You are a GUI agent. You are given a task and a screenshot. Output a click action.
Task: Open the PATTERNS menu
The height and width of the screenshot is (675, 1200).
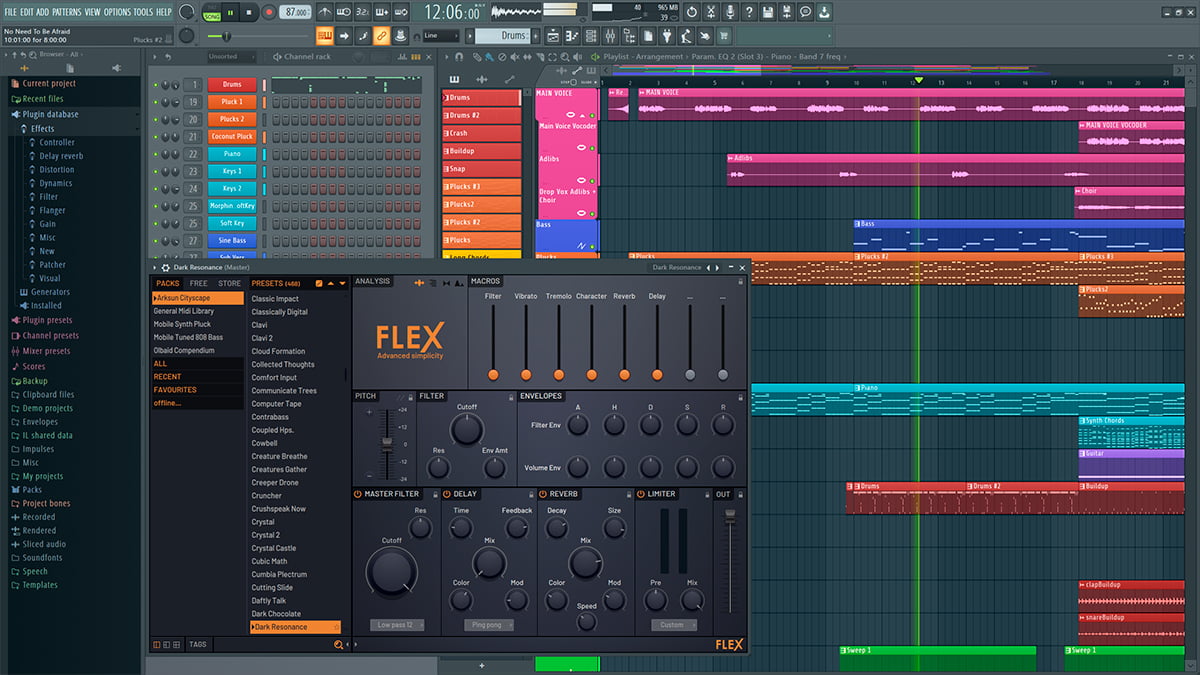coord(67,12)
